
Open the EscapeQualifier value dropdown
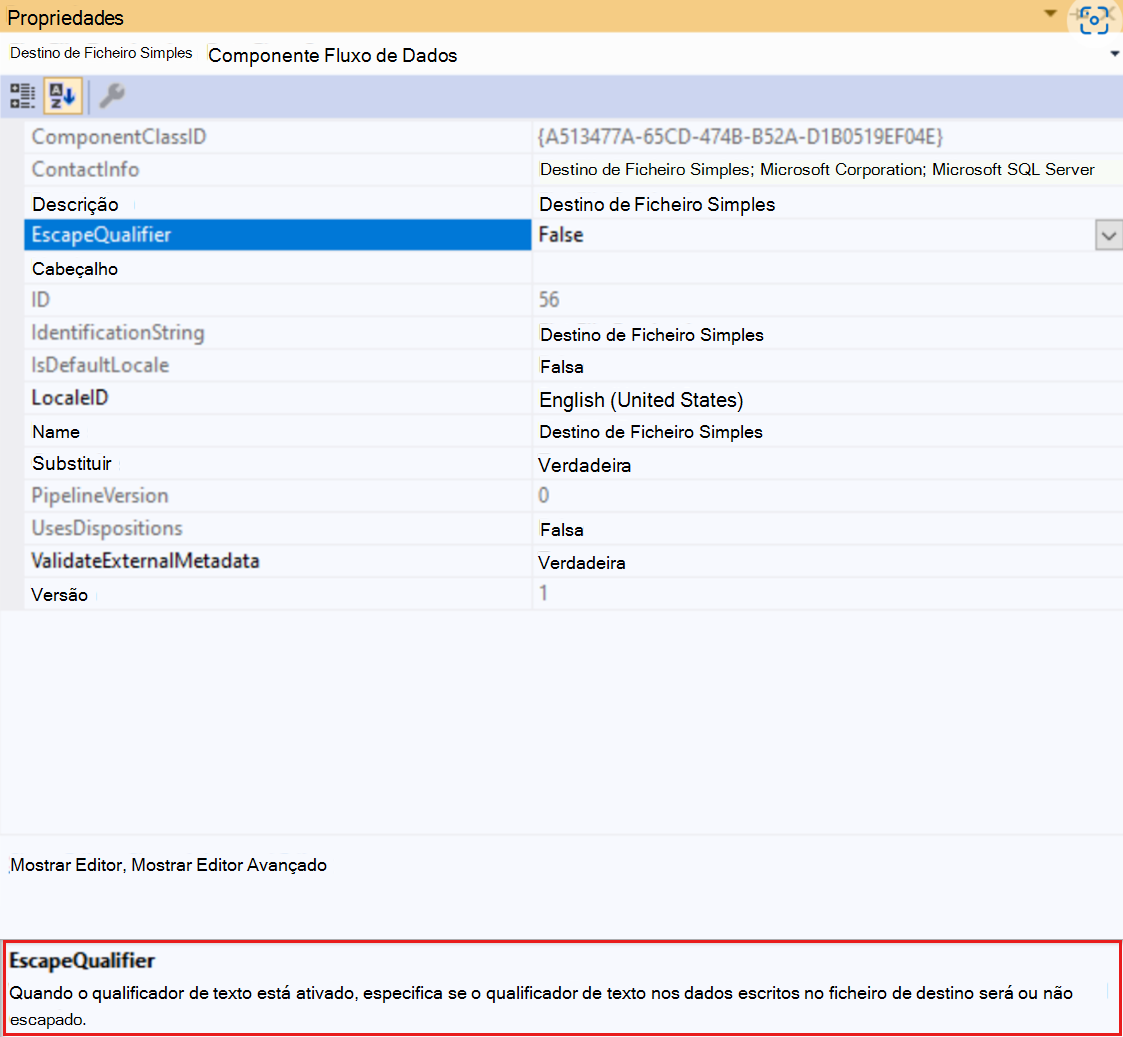pyautogui.click(x=1108, y=236)
